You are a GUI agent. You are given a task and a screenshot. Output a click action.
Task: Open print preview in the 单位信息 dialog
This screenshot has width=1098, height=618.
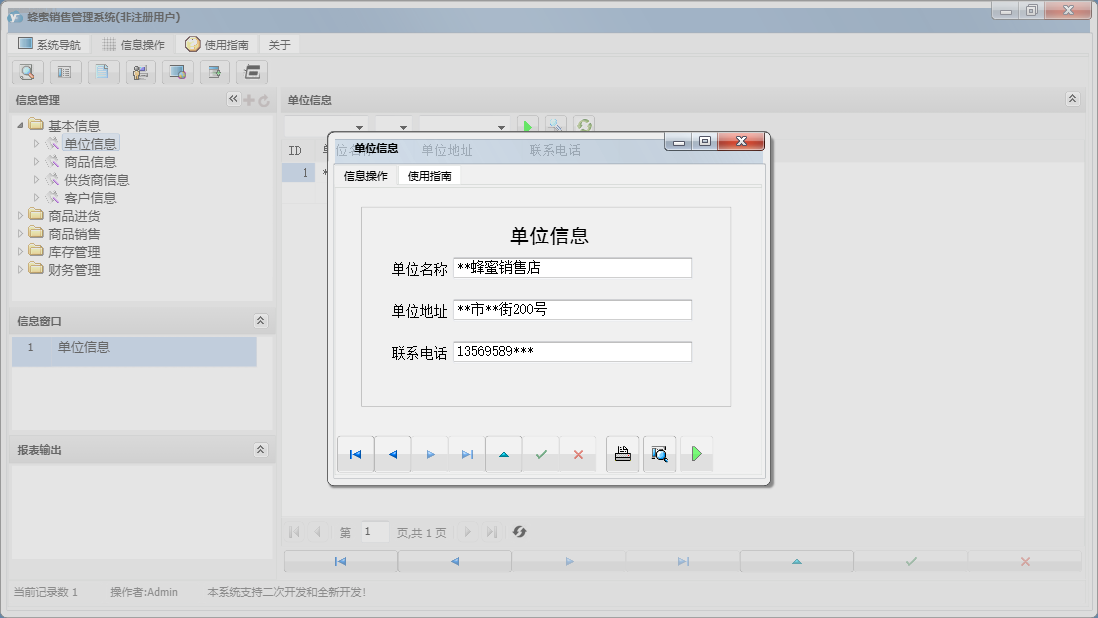pyautogui.click(x=659, y=454)
